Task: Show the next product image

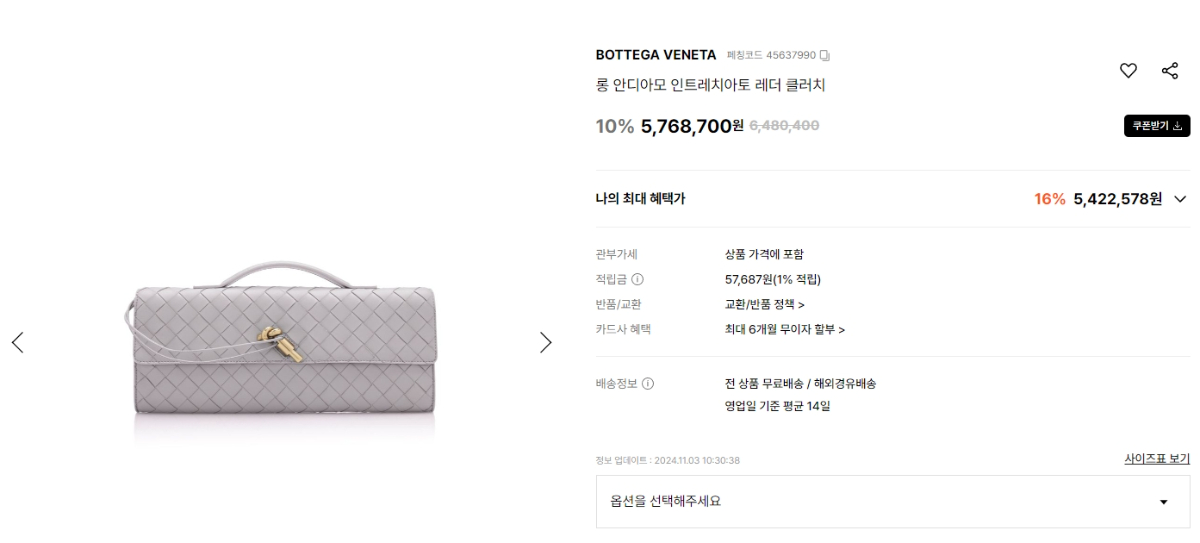Action: [x=545, y=343]
